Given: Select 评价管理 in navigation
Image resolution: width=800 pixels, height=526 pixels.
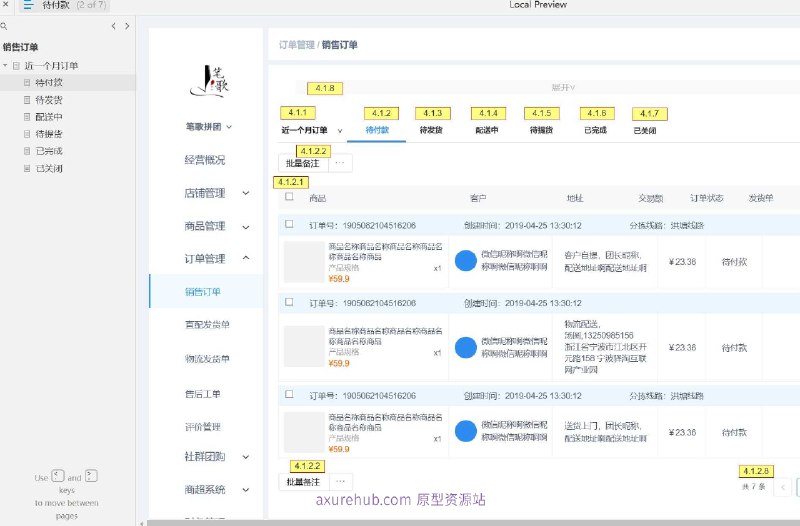Looking at the screenshot, I should 203,427.
